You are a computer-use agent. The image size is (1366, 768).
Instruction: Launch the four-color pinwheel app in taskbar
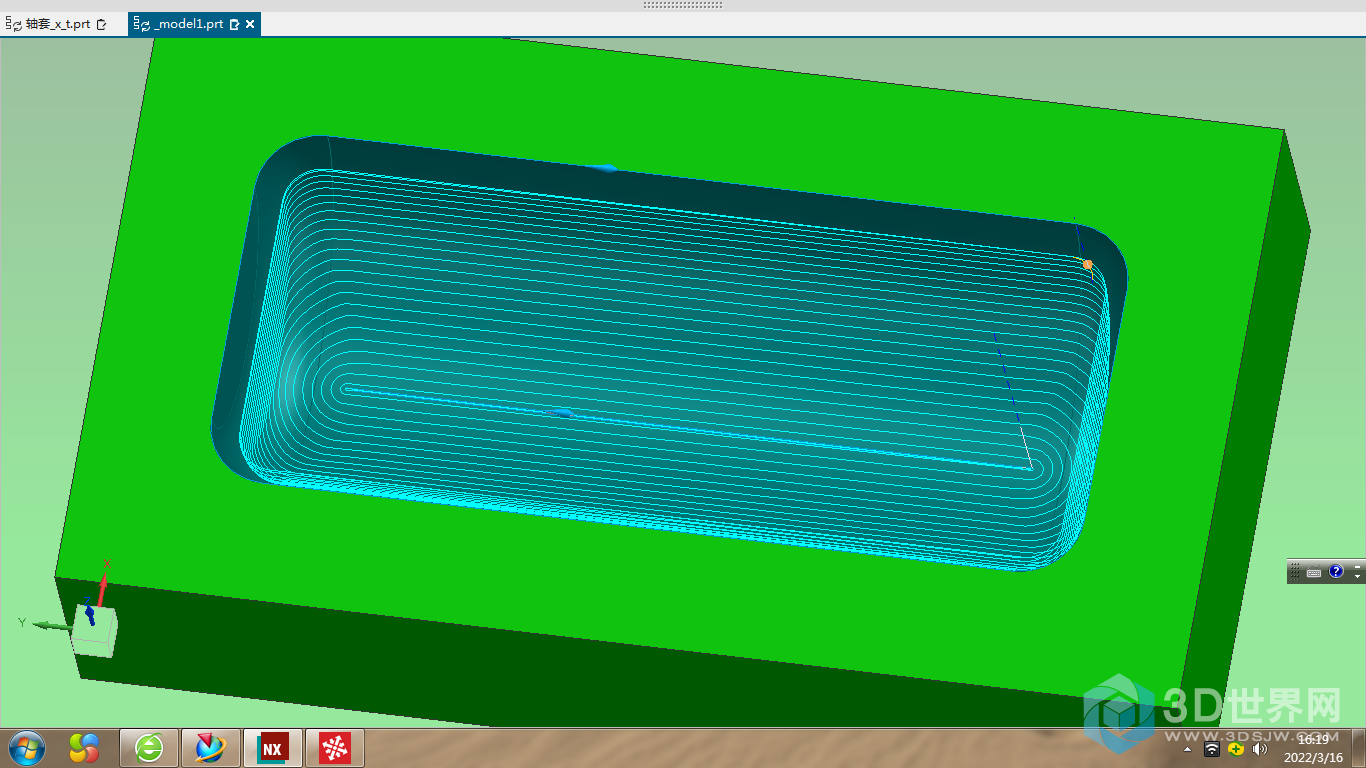click(86, 748)
